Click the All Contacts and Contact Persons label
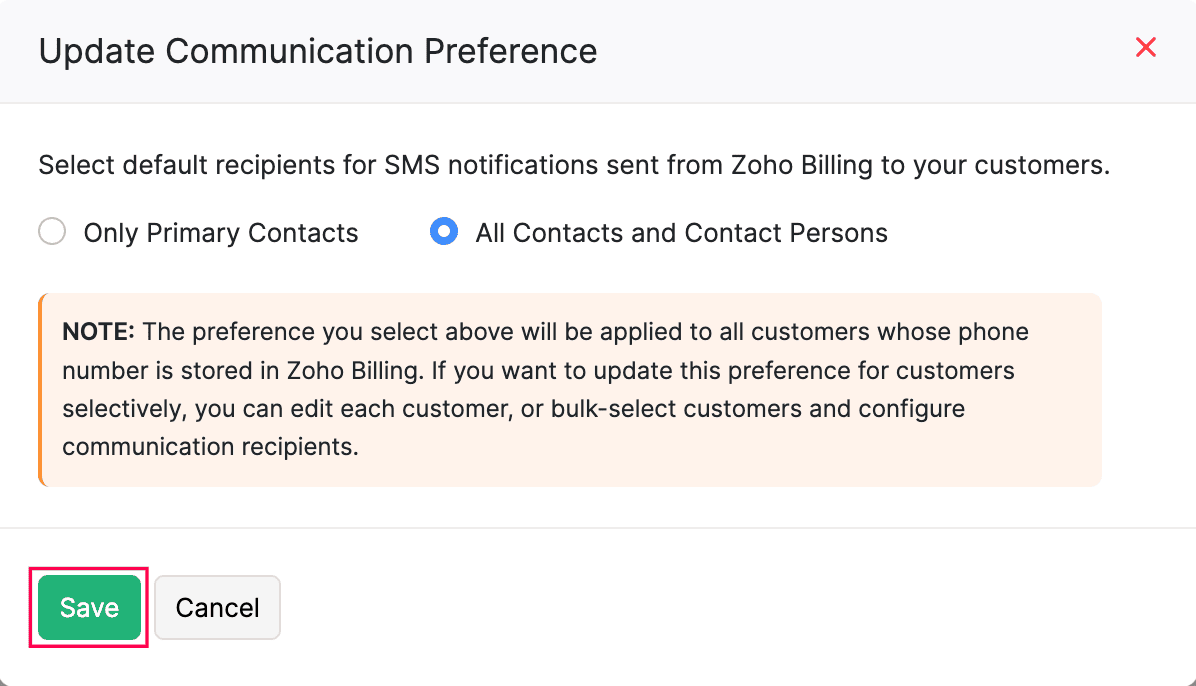Viewport: 1196px width, 686px height. coord(682,232)
